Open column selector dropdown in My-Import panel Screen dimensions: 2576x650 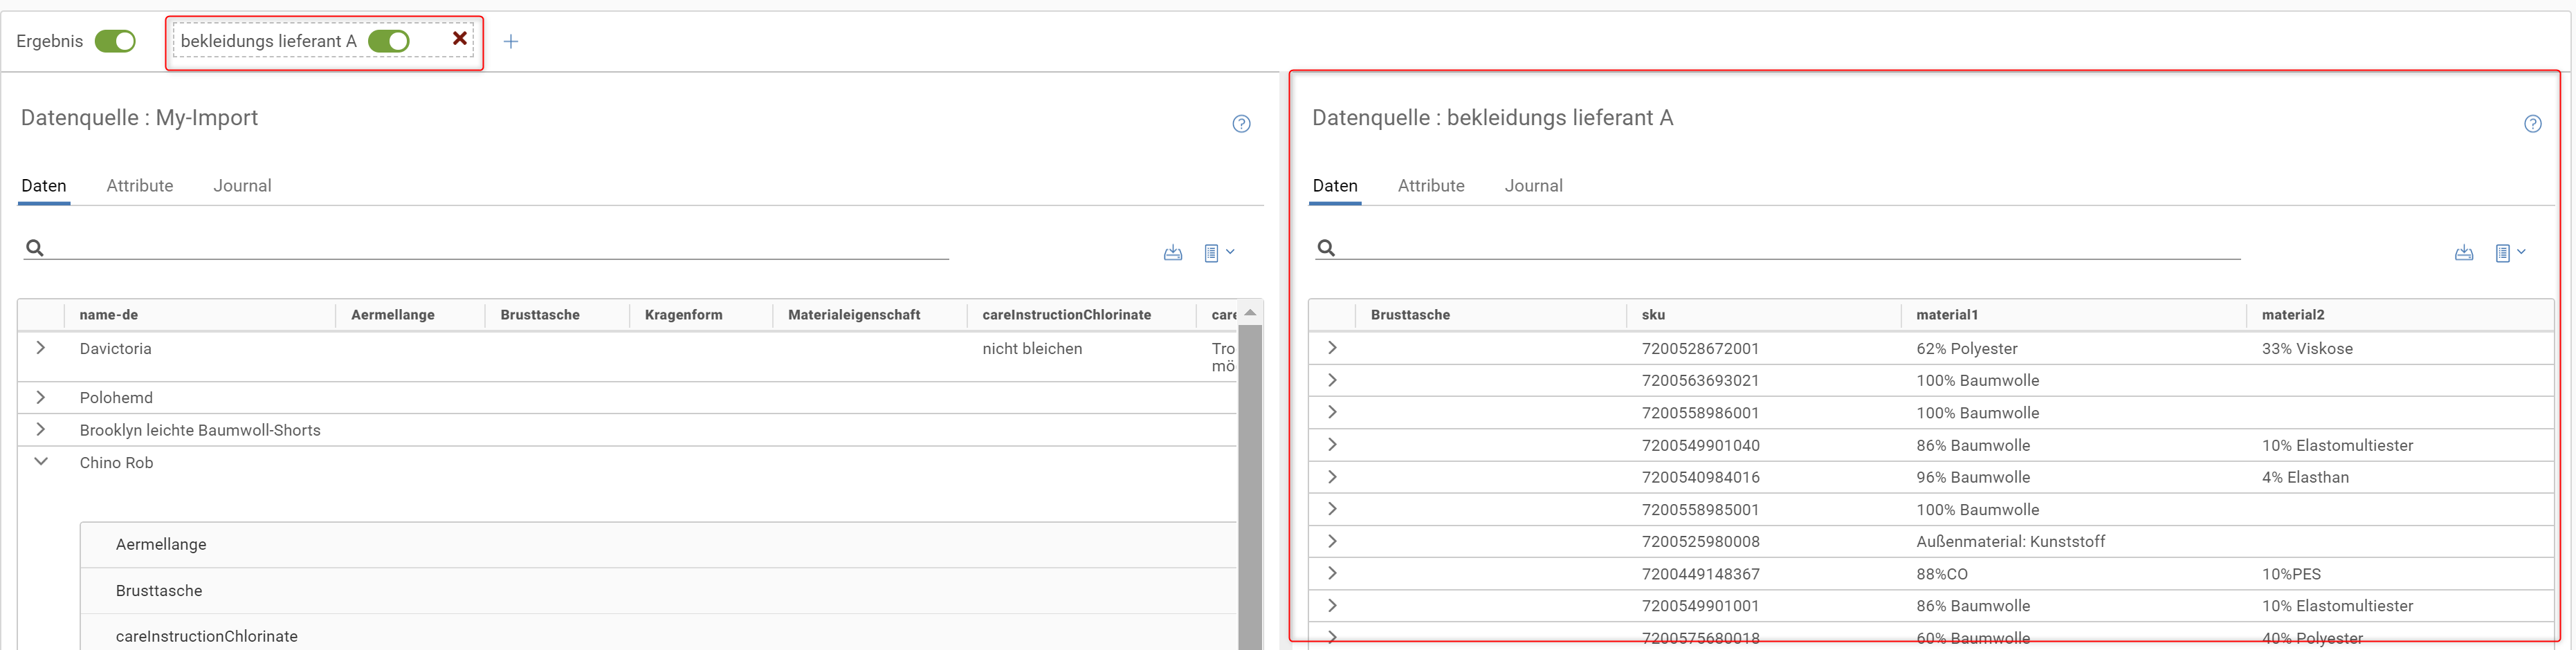coord(1218,253)
